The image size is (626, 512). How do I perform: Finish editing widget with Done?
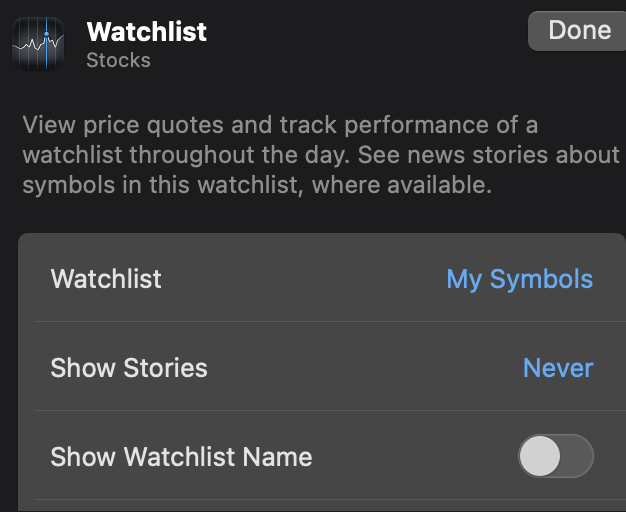(x=579, y=31)
